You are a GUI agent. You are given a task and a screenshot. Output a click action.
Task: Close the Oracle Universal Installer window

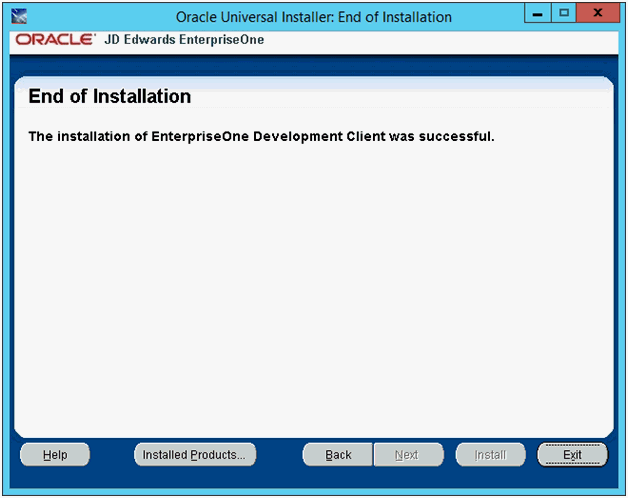point(598,14)
